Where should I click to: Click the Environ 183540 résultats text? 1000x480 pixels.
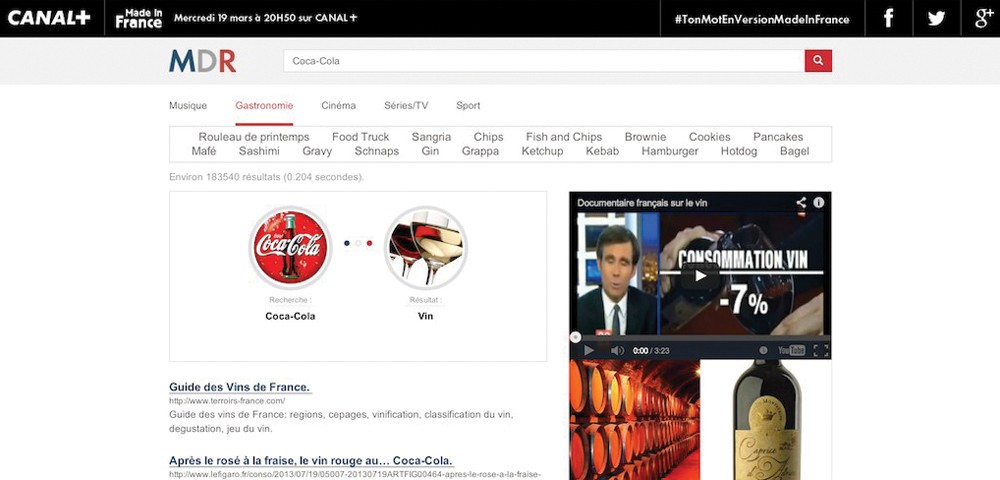point(267,177)
